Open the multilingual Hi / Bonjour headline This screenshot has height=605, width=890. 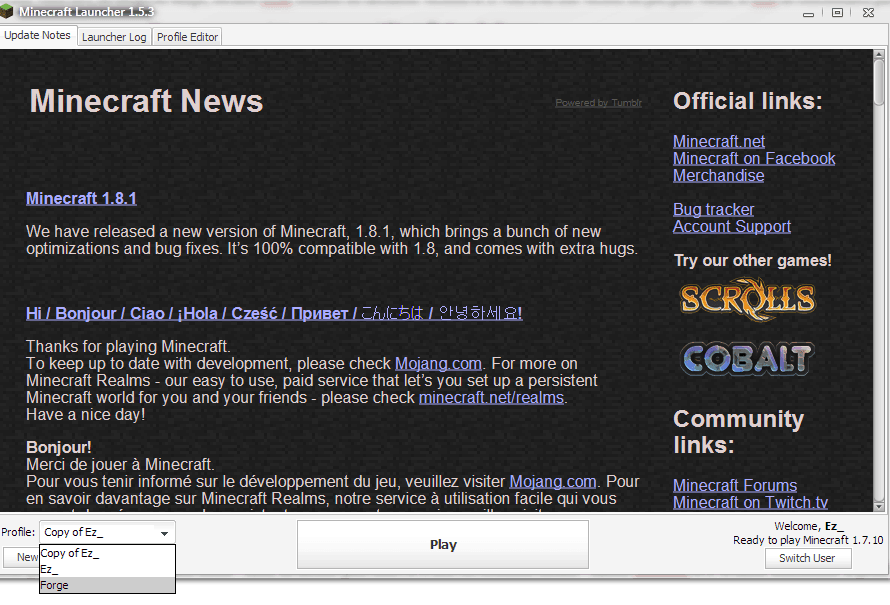(274, 313)
